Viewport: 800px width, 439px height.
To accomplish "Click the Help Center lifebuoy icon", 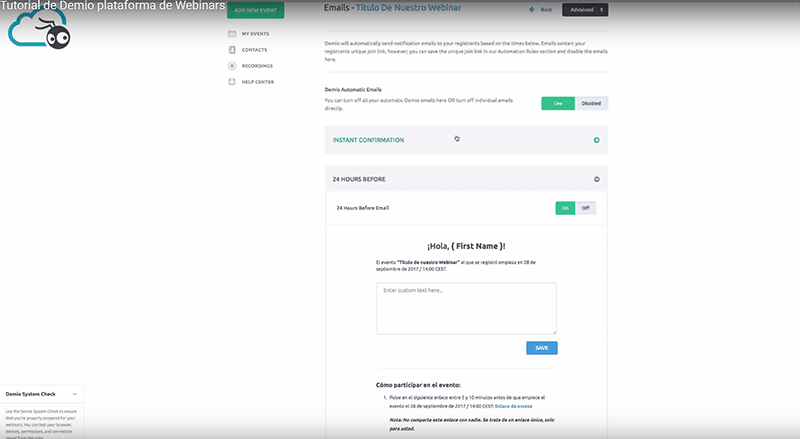I will [x=232, y=82].
